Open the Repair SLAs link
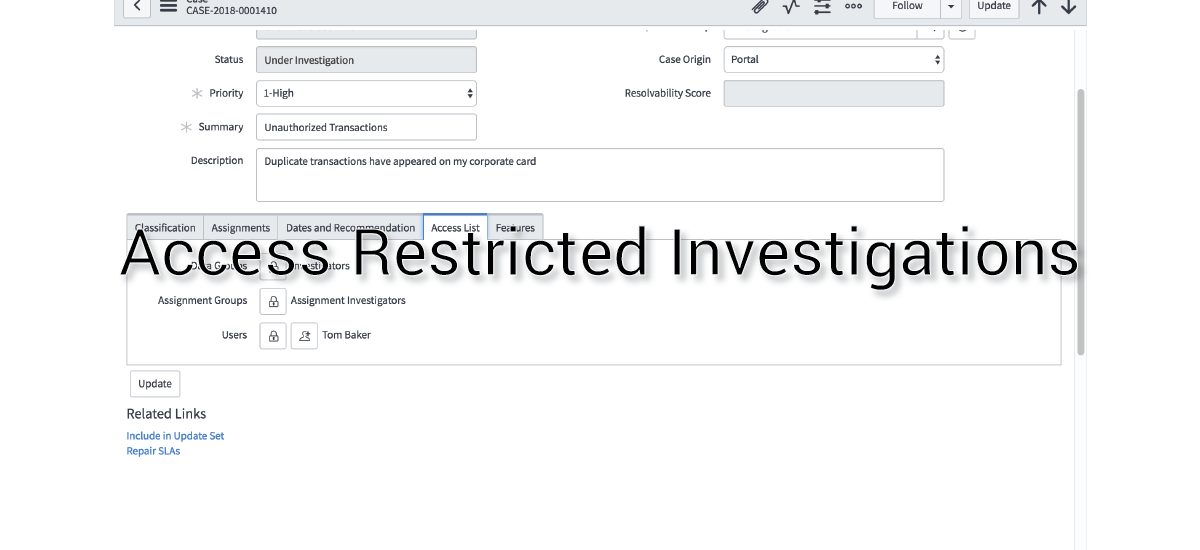This screenshot has height=550, width=1200. (x=153, y=451)
